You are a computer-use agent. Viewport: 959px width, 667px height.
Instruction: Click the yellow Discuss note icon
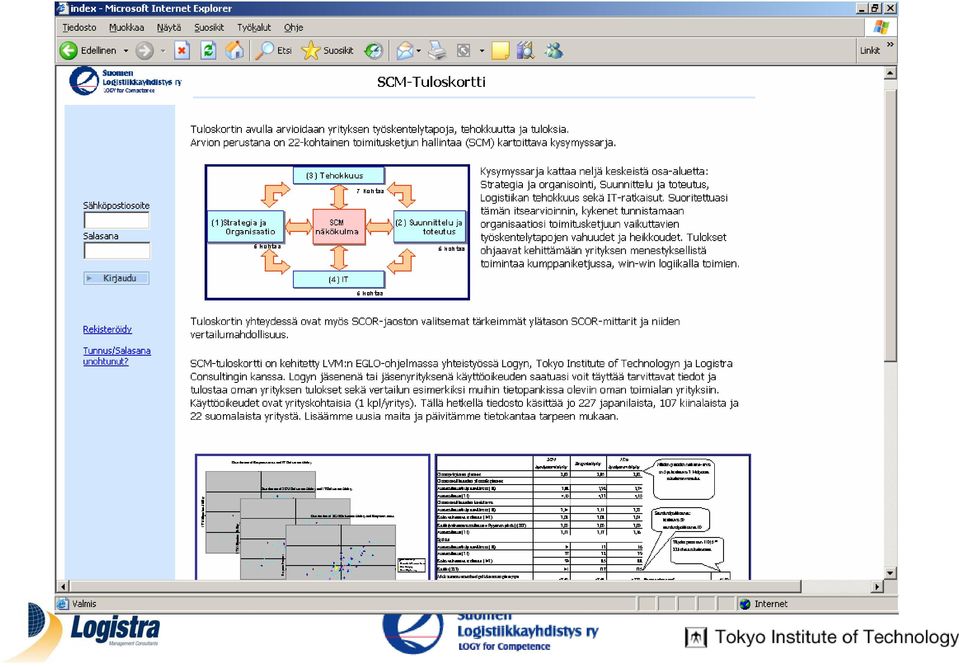coord(500,51)
